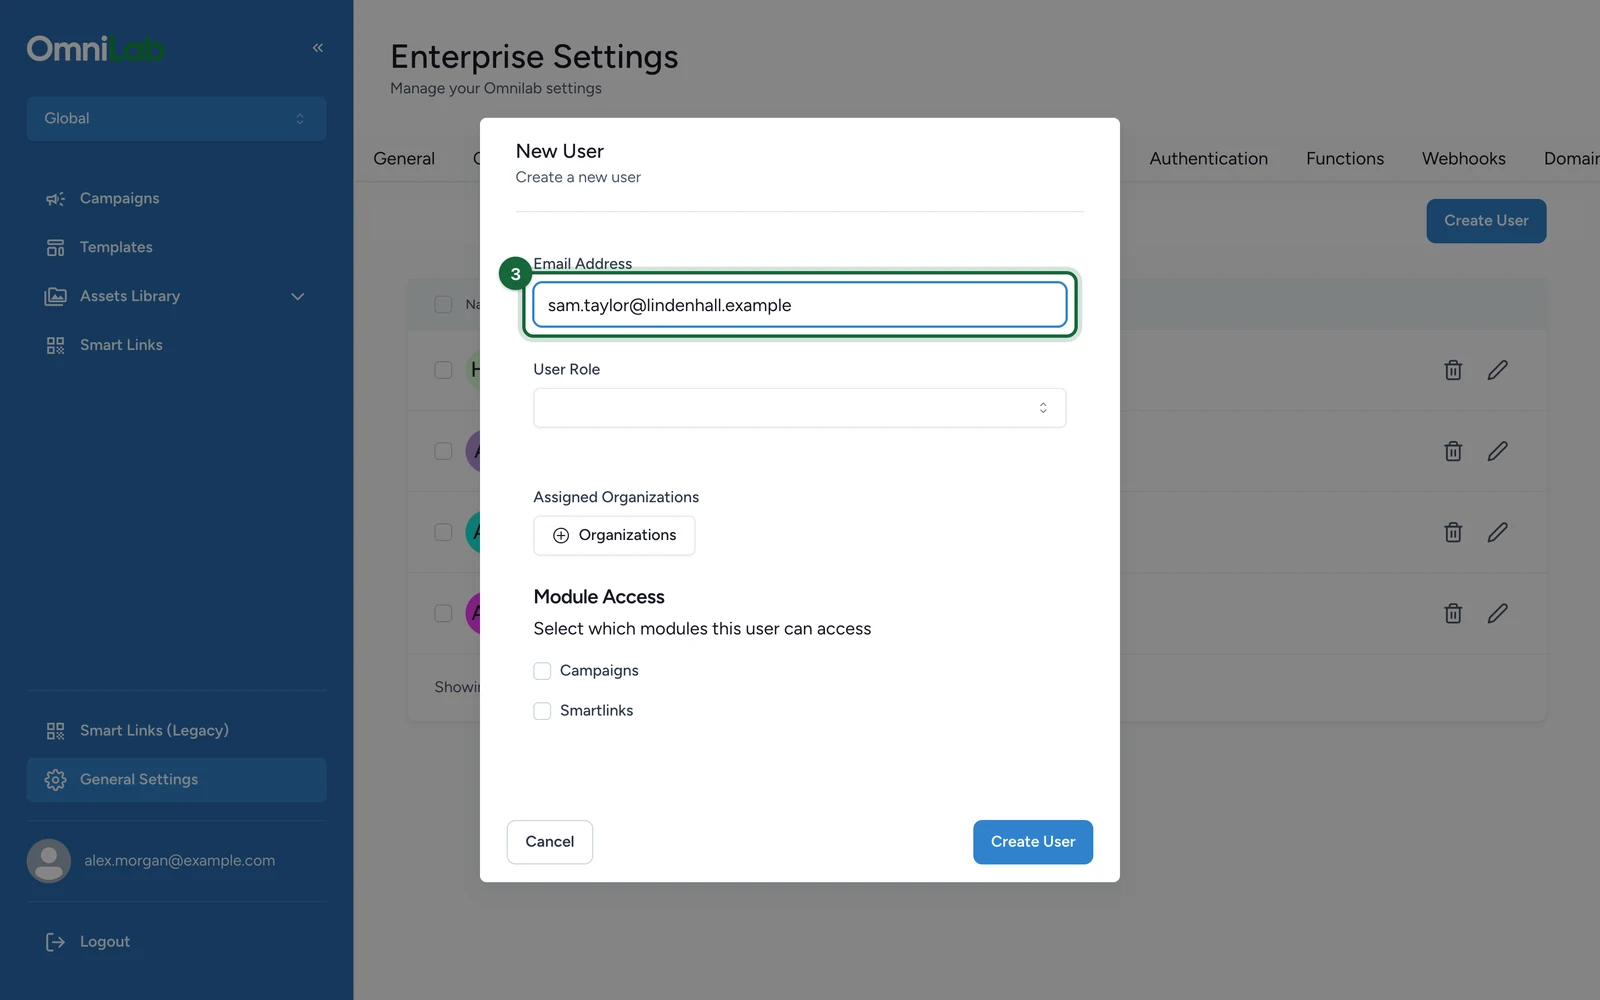Click trash icon on the last user row
This screenshot has width=1600, height=1000.
pyautogui.click(x=1453, y=613)
